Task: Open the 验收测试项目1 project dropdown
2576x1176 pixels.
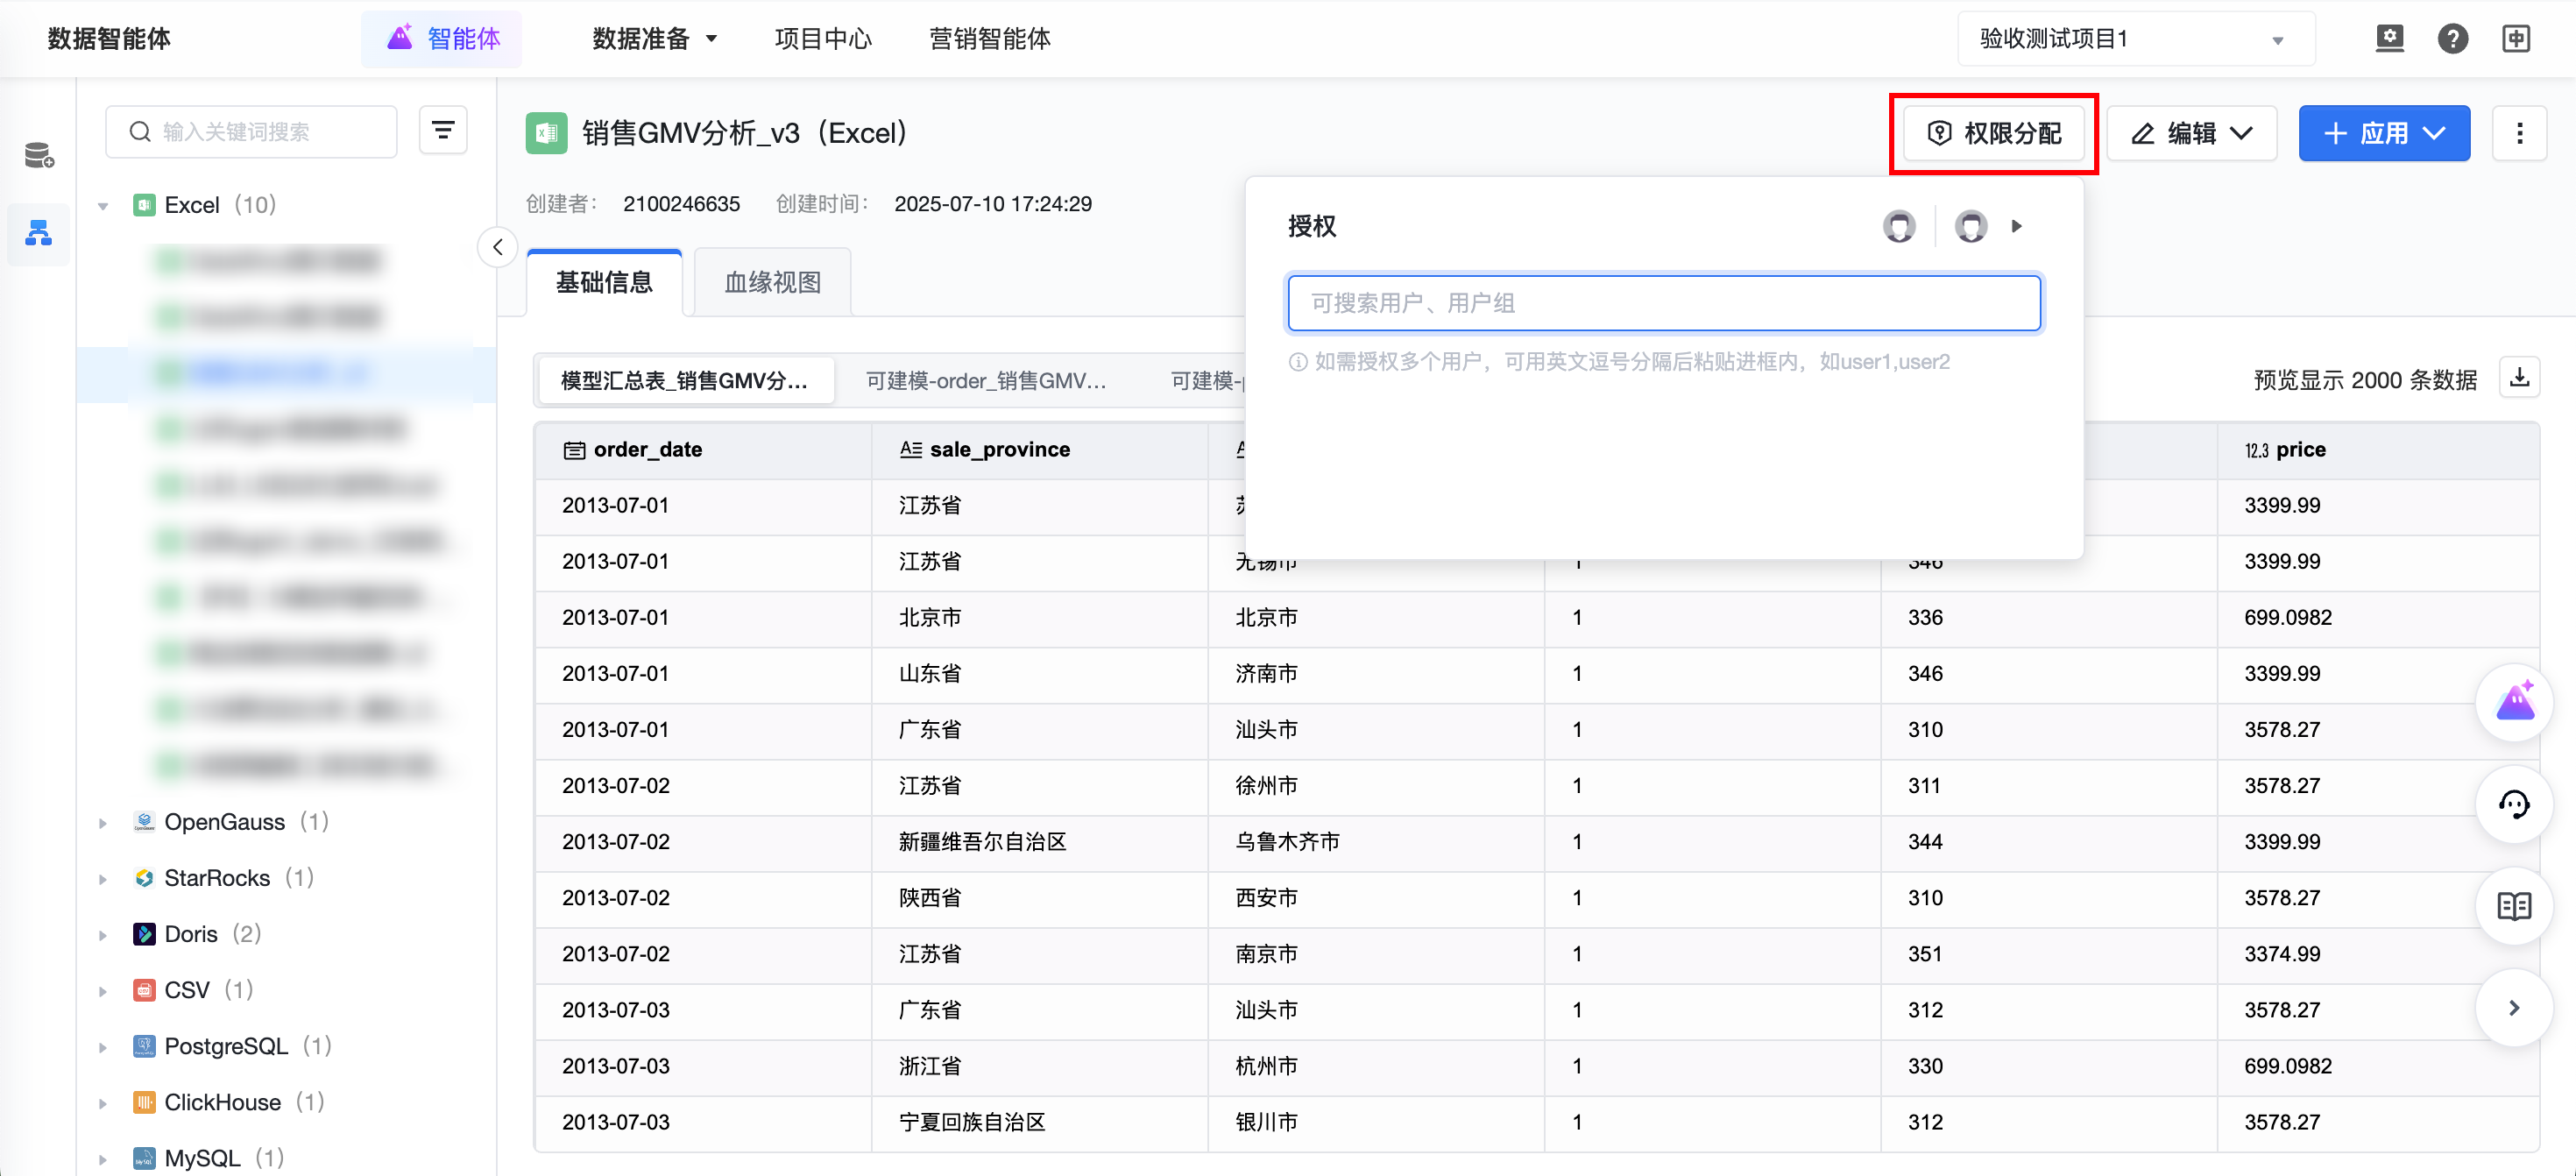Action: click(x=2135, y=39)
